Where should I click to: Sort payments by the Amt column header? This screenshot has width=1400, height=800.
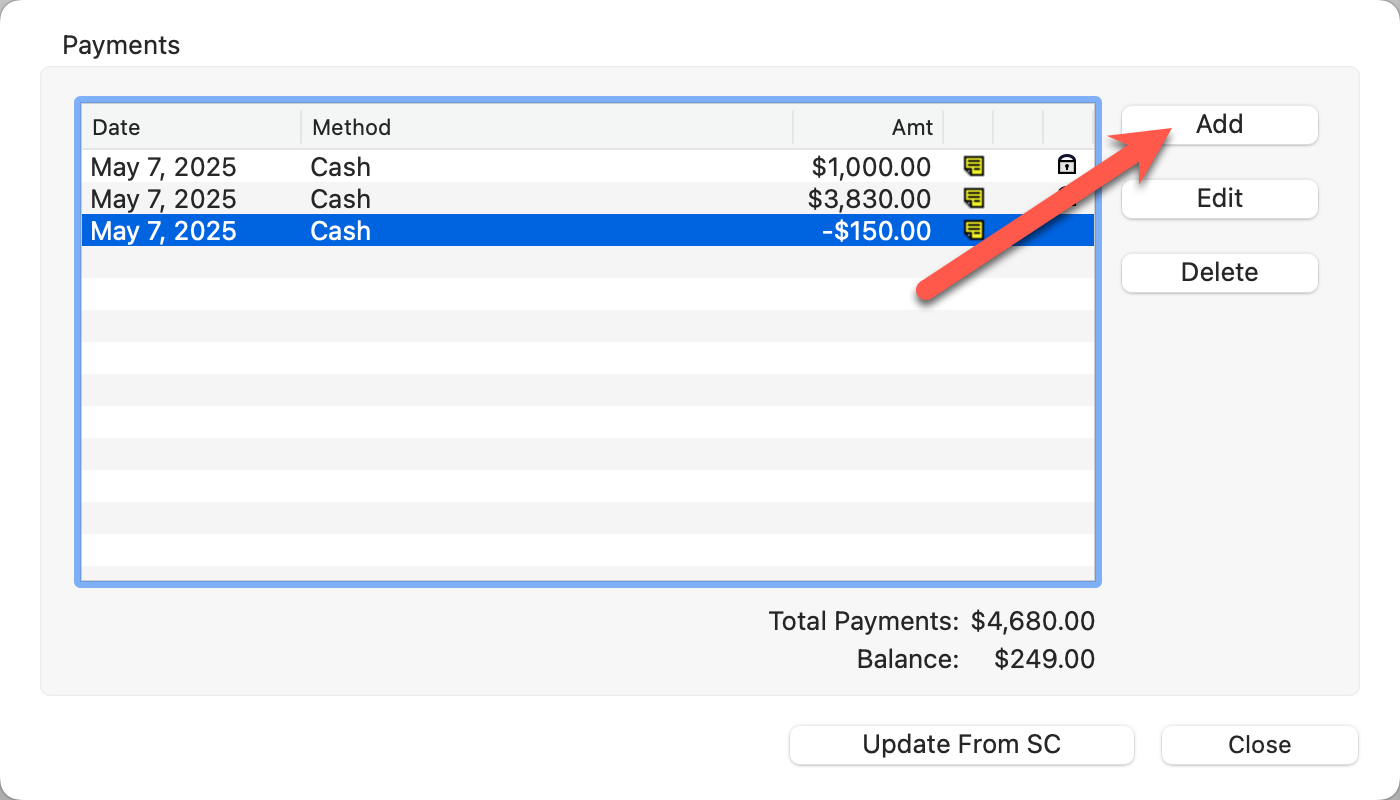tap(868, 128)
